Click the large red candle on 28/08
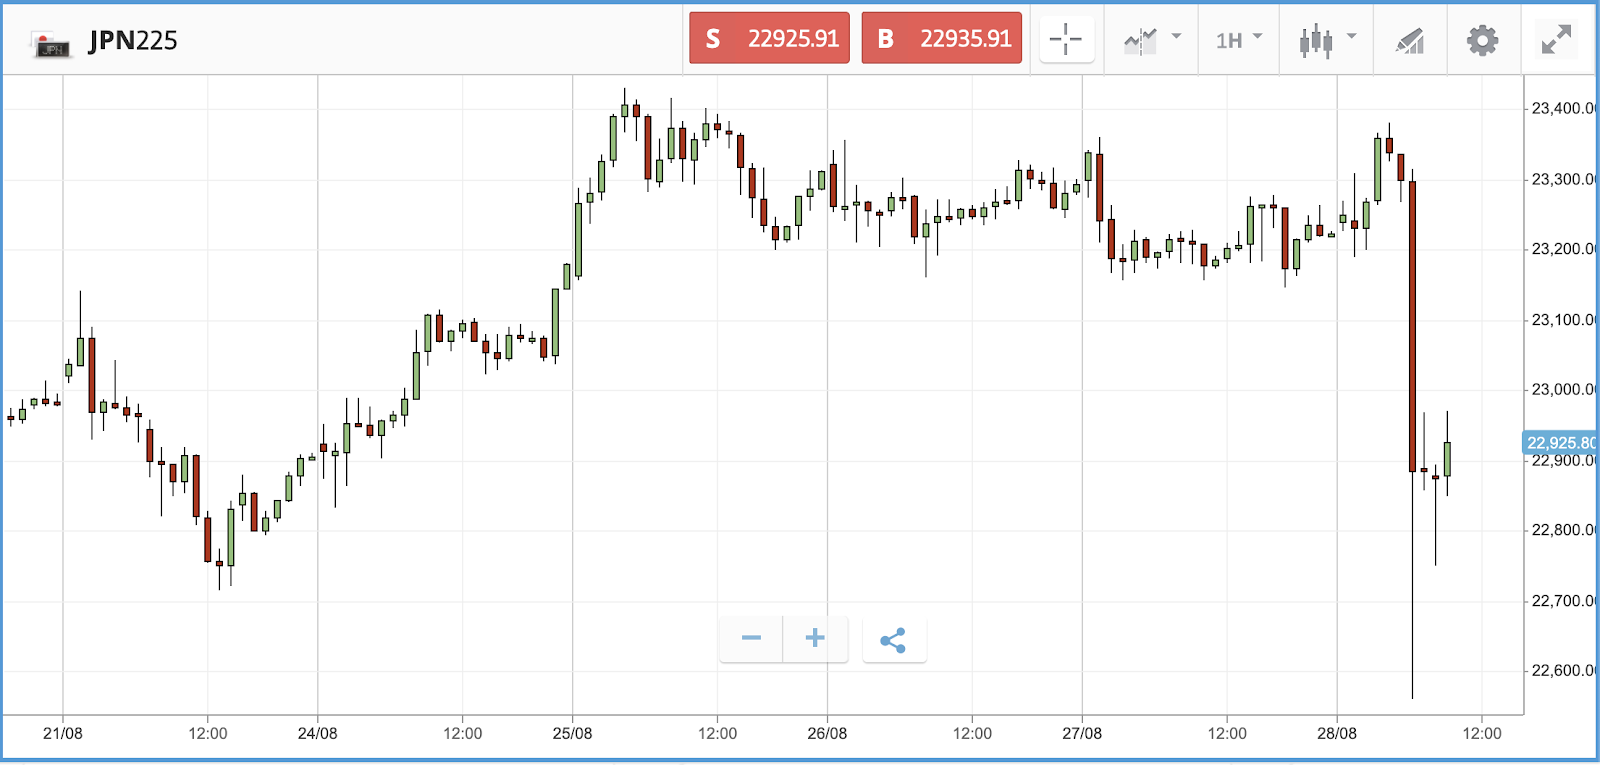Screen dimensions: 1600x765 pos(1412,326)
